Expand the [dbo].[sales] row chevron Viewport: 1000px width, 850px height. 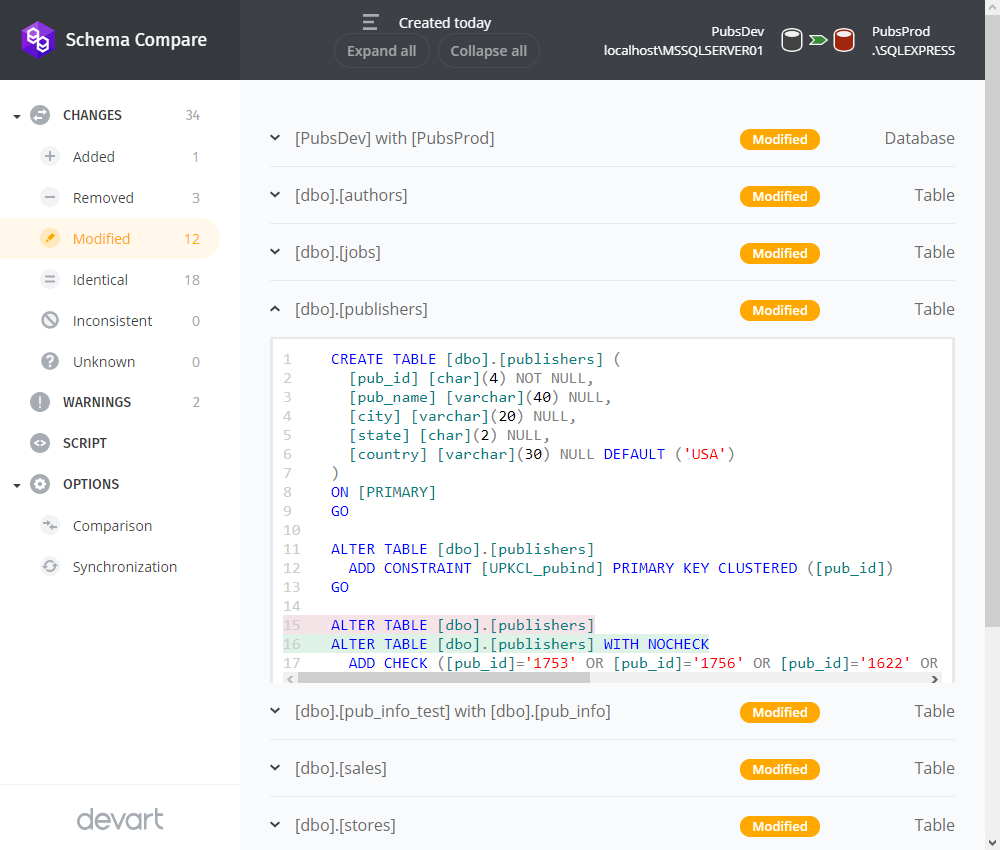coord(275,768)
